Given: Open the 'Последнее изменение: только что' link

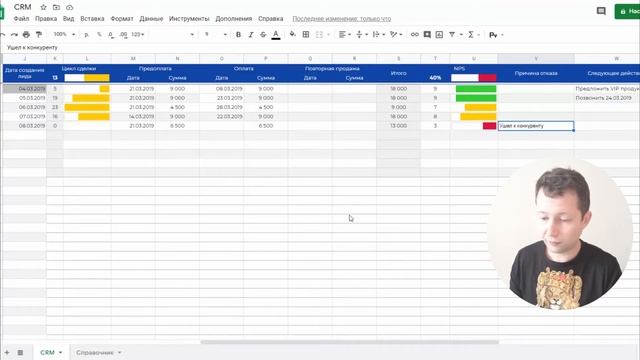Looking at the screenshot, I should pos(342,19).
